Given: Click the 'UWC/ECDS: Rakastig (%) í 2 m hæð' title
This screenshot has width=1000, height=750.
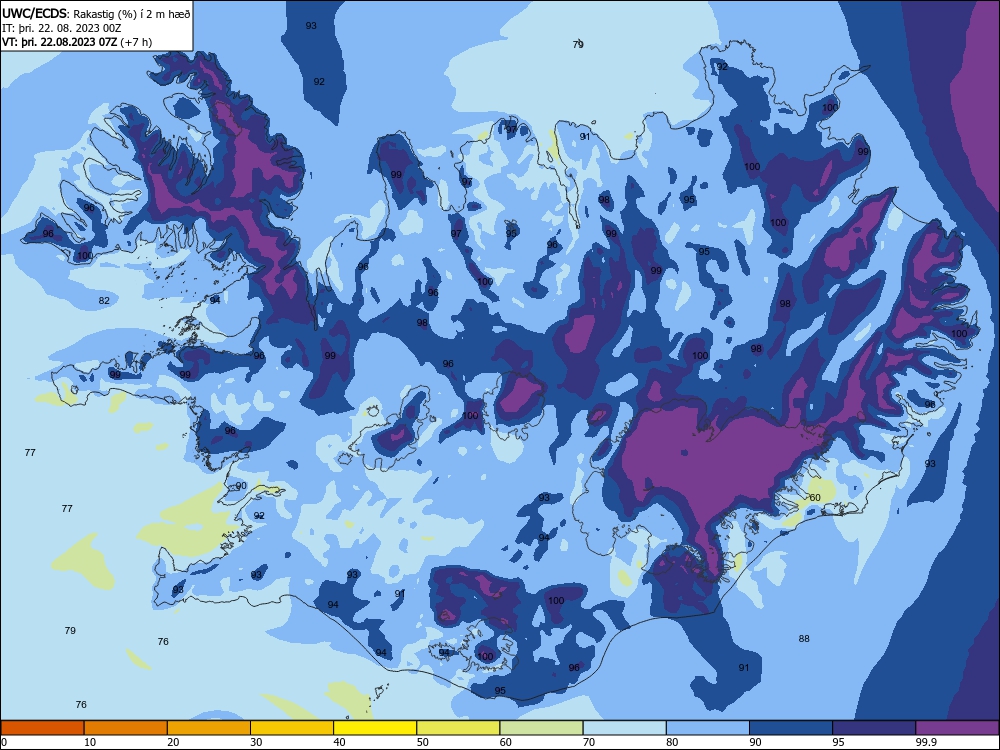Looking at the screenshot, I should click(x=96, y=13).
